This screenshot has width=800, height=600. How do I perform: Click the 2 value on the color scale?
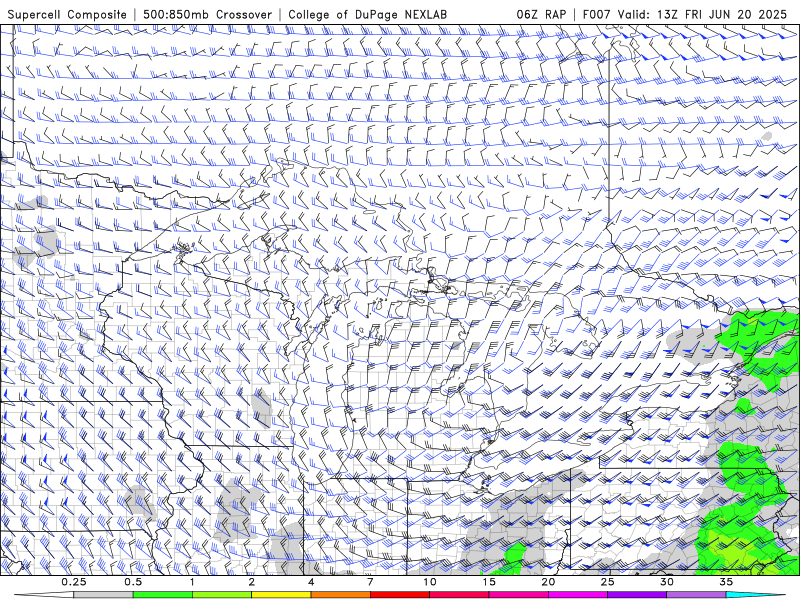(252, 582)
